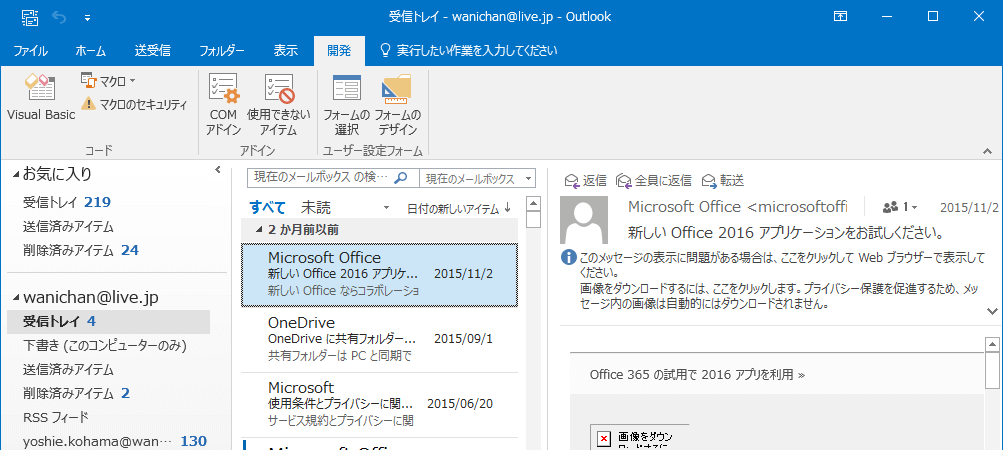The image size is (1003, 450).
Task: Switch to the Home ribbon tab
Action: pyautogui.click(x=91, y=49)
